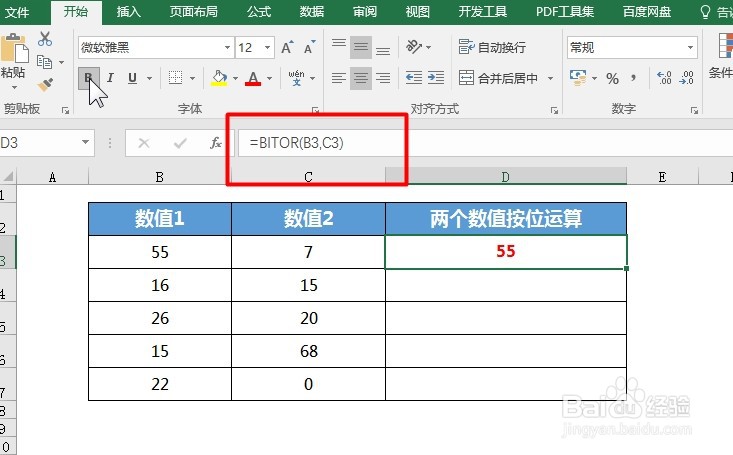Decrease font size with the small A
This screenshot has height=455, width=733.
click(x=309, y=47)
